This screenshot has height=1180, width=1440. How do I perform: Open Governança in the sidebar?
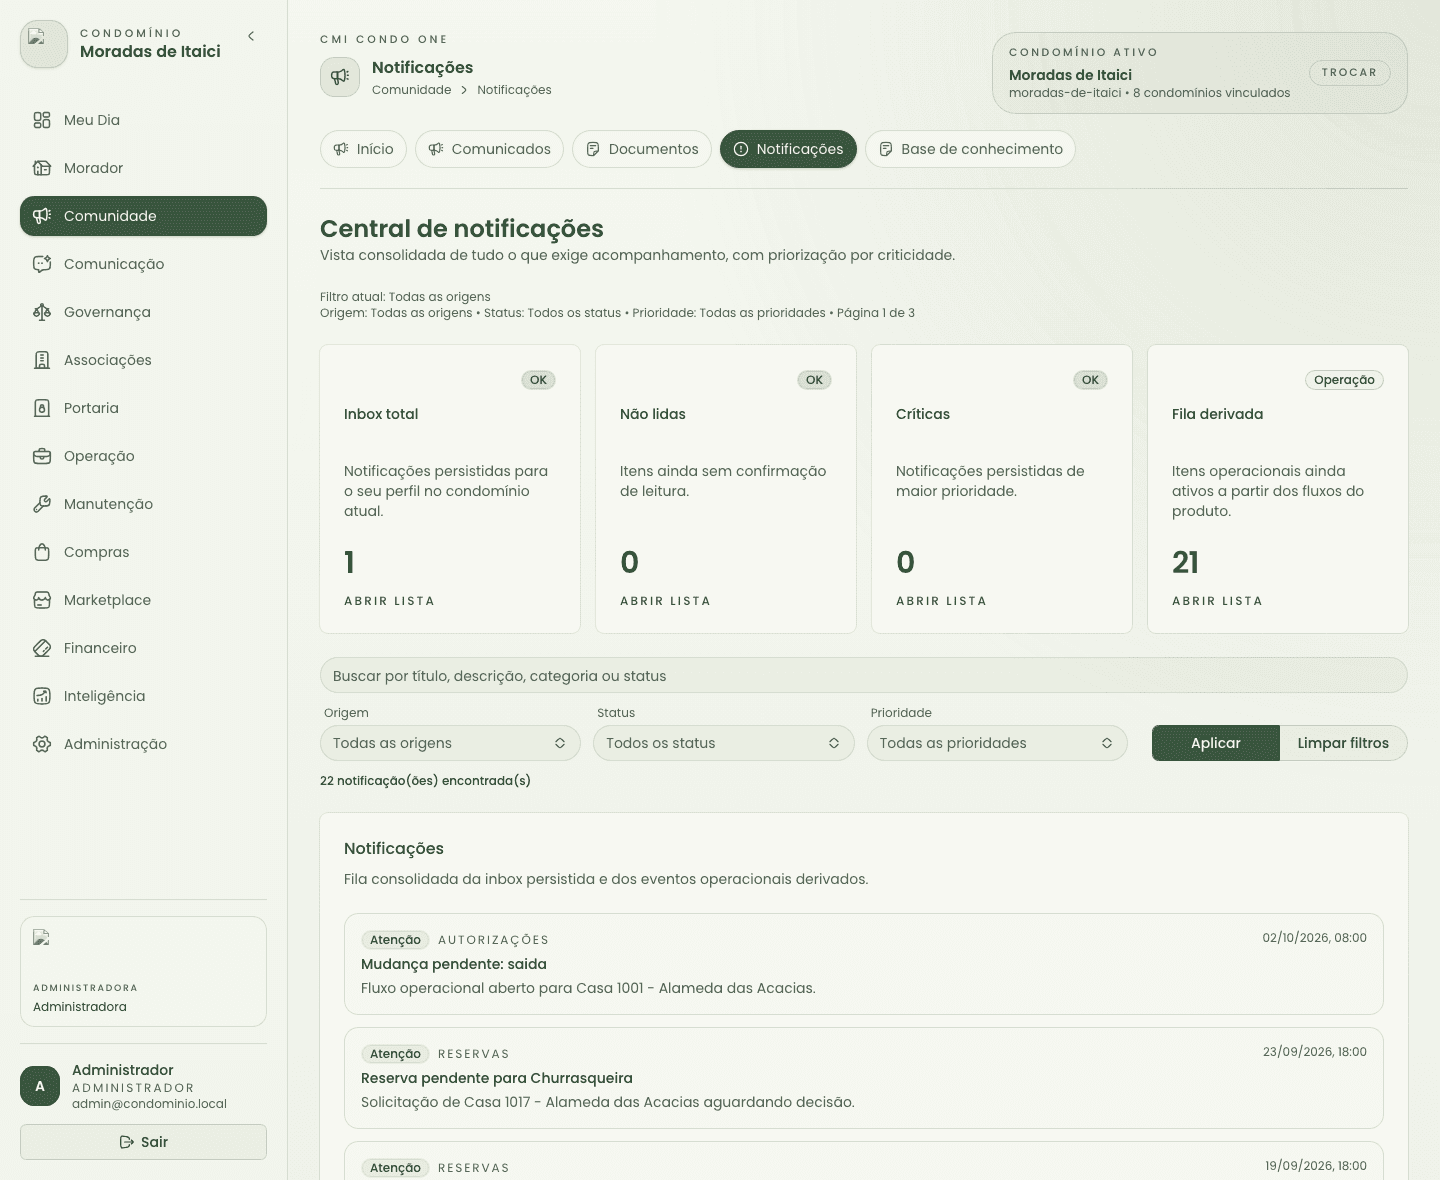[143, 312]
